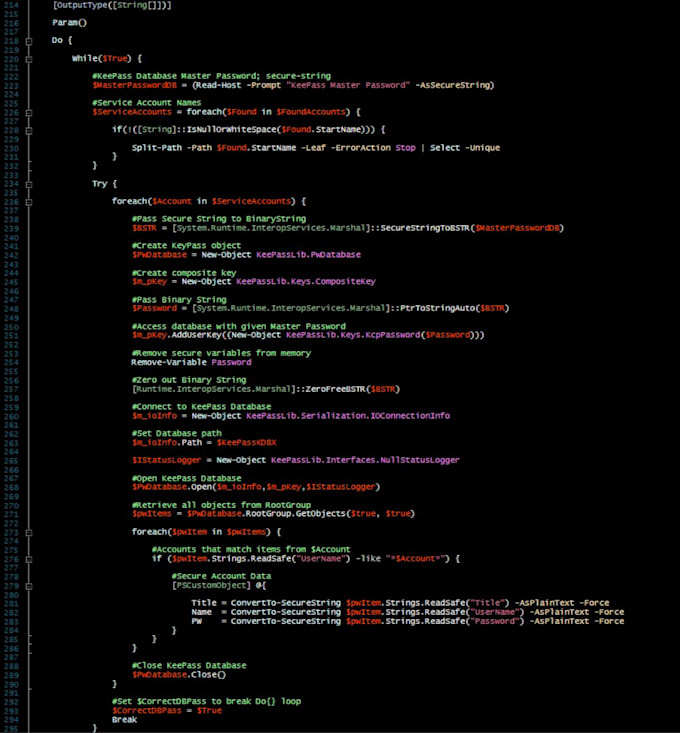Click the PtrToStringAuto method name

[x=437, y=309]
